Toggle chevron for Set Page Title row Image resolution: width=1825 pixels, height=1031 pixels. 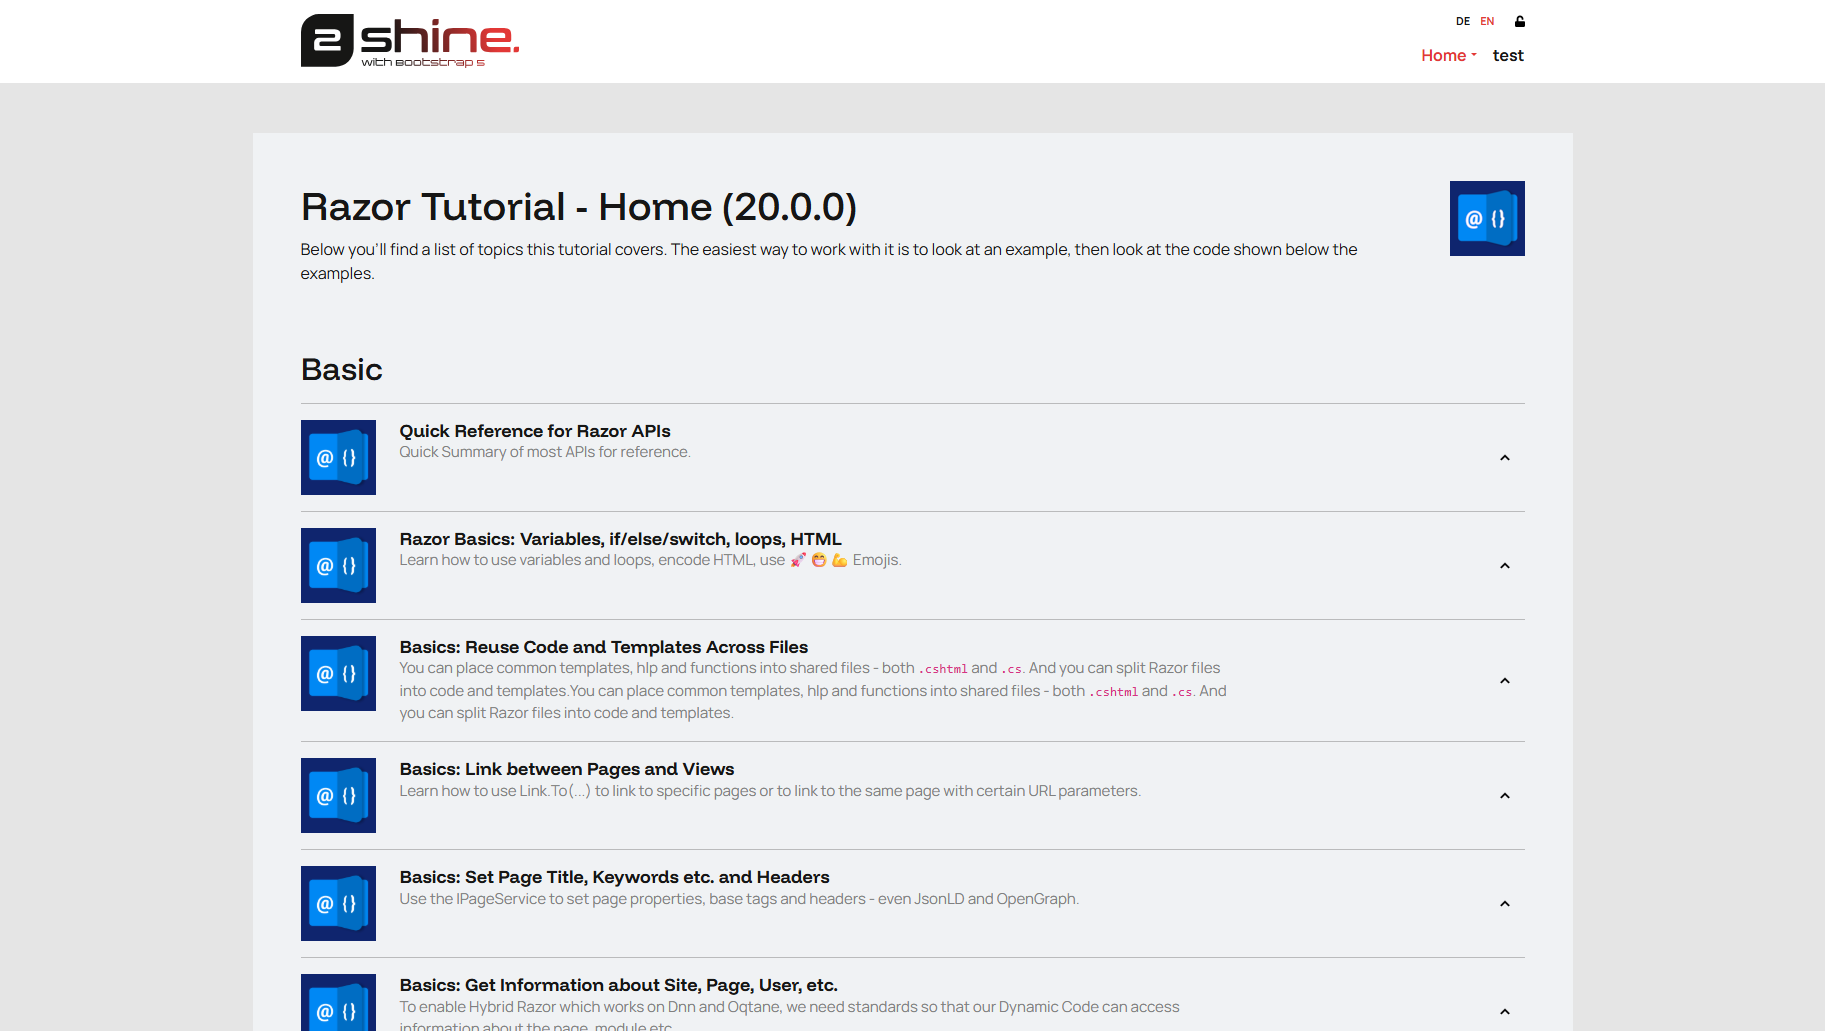tap(1504, 904)
